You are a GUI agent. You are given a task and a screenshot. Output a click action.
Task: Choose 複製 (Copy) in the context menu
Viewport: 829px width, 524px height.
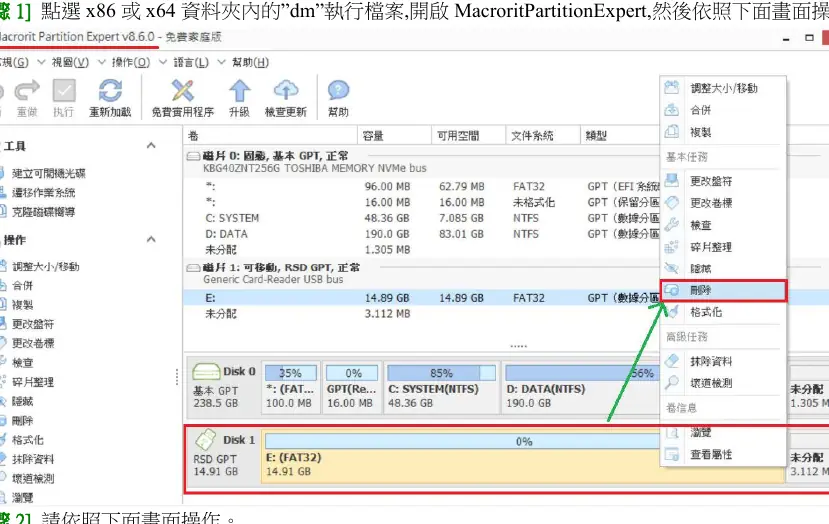pos(723,132)
